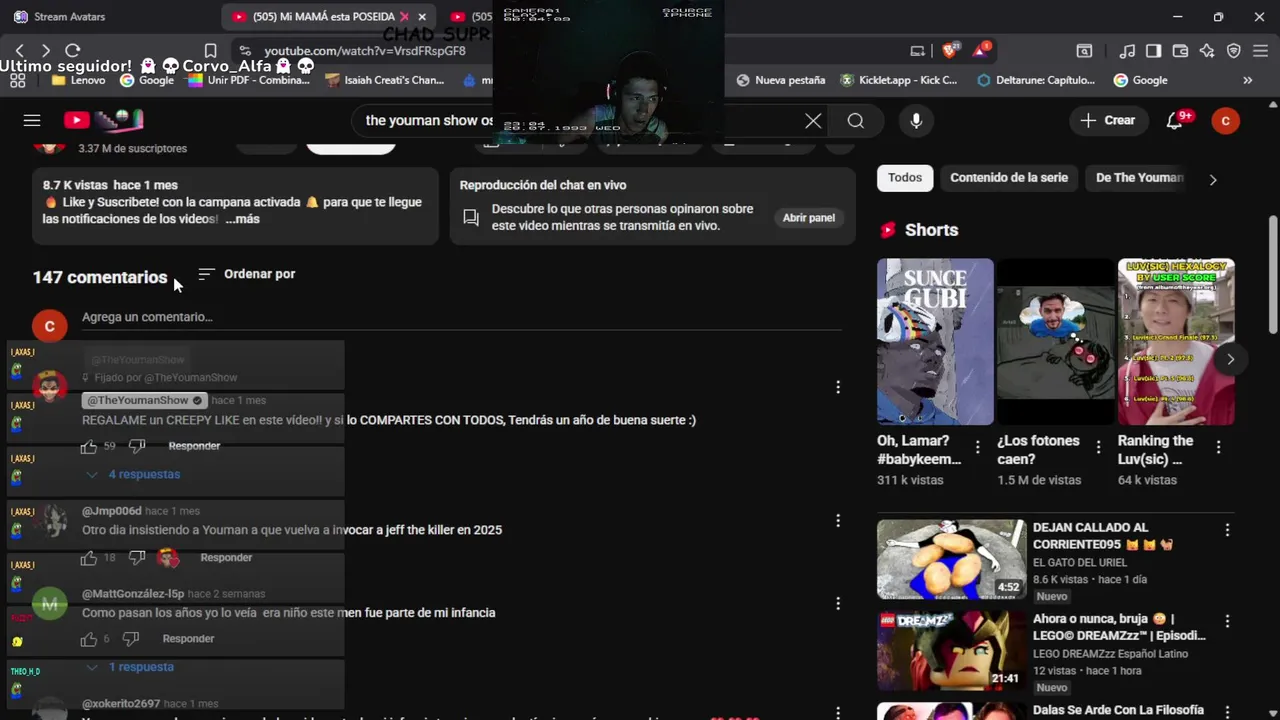
Task: Open menu for 'Ranking the Luv(sic)' short
Action: [1218, 447]
